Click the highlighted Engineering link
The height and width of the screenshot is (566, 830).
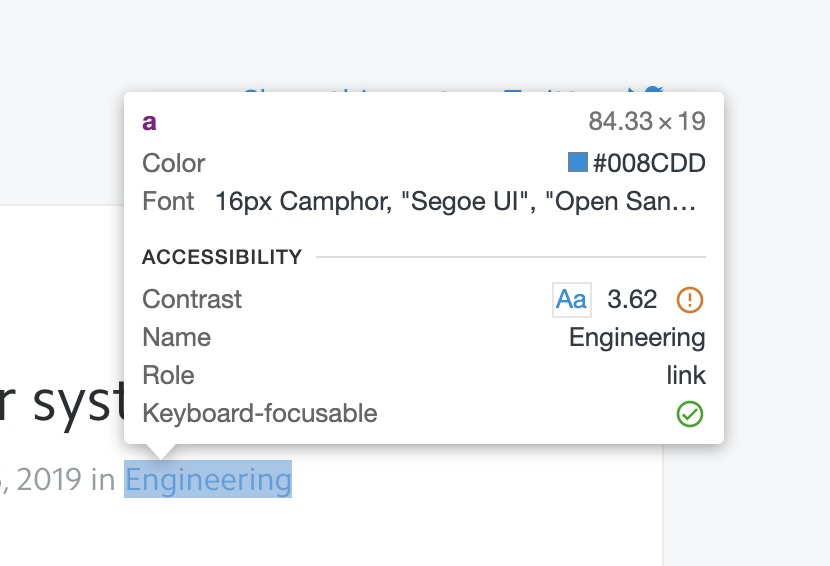208,480
